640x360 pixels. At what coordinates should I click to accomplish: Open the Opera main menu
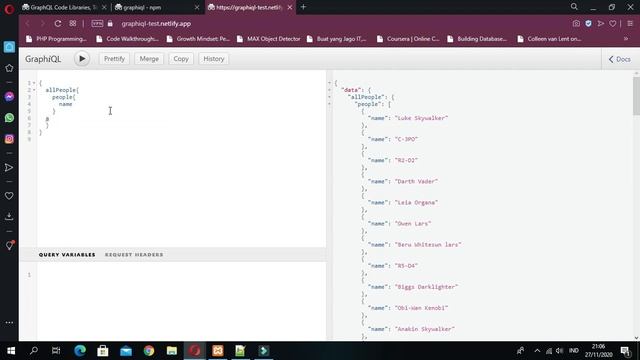9,9
